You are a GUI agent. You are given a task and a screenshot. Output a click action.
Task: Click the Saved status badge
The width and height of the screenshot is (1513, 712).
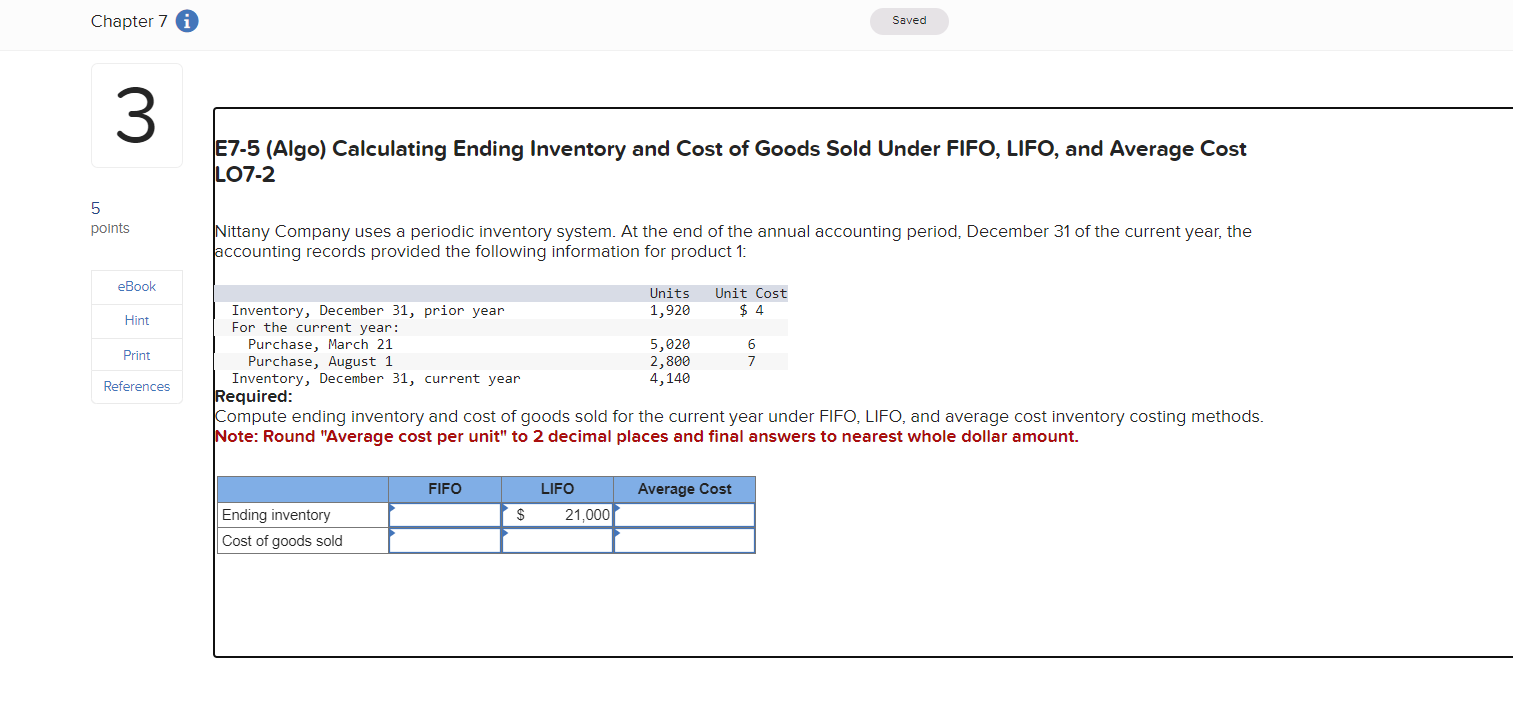click(x=908, y=20)
